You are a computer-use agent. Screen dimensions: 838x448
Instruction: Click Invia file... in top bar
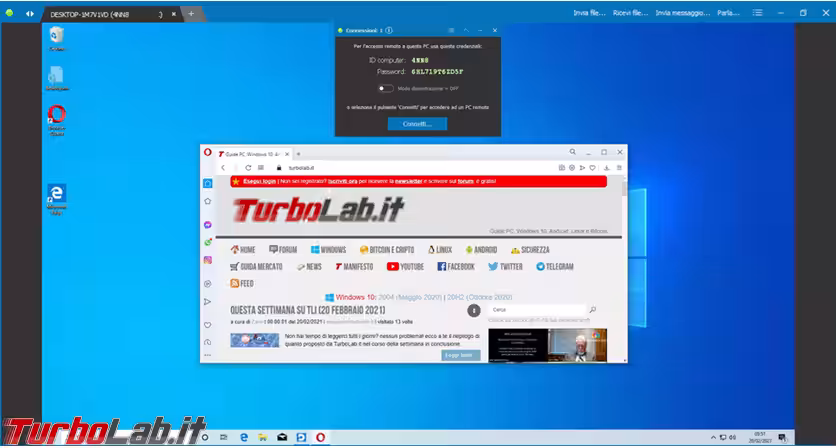[589, 13]
